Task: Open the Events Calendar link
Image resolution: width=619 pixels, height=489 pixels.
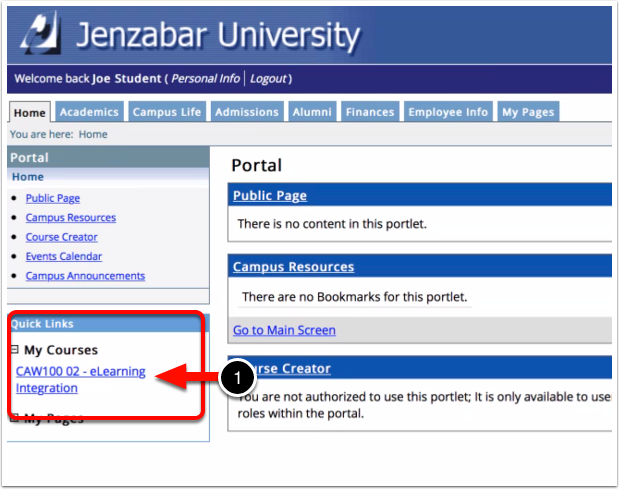Action: pos(64,256)
